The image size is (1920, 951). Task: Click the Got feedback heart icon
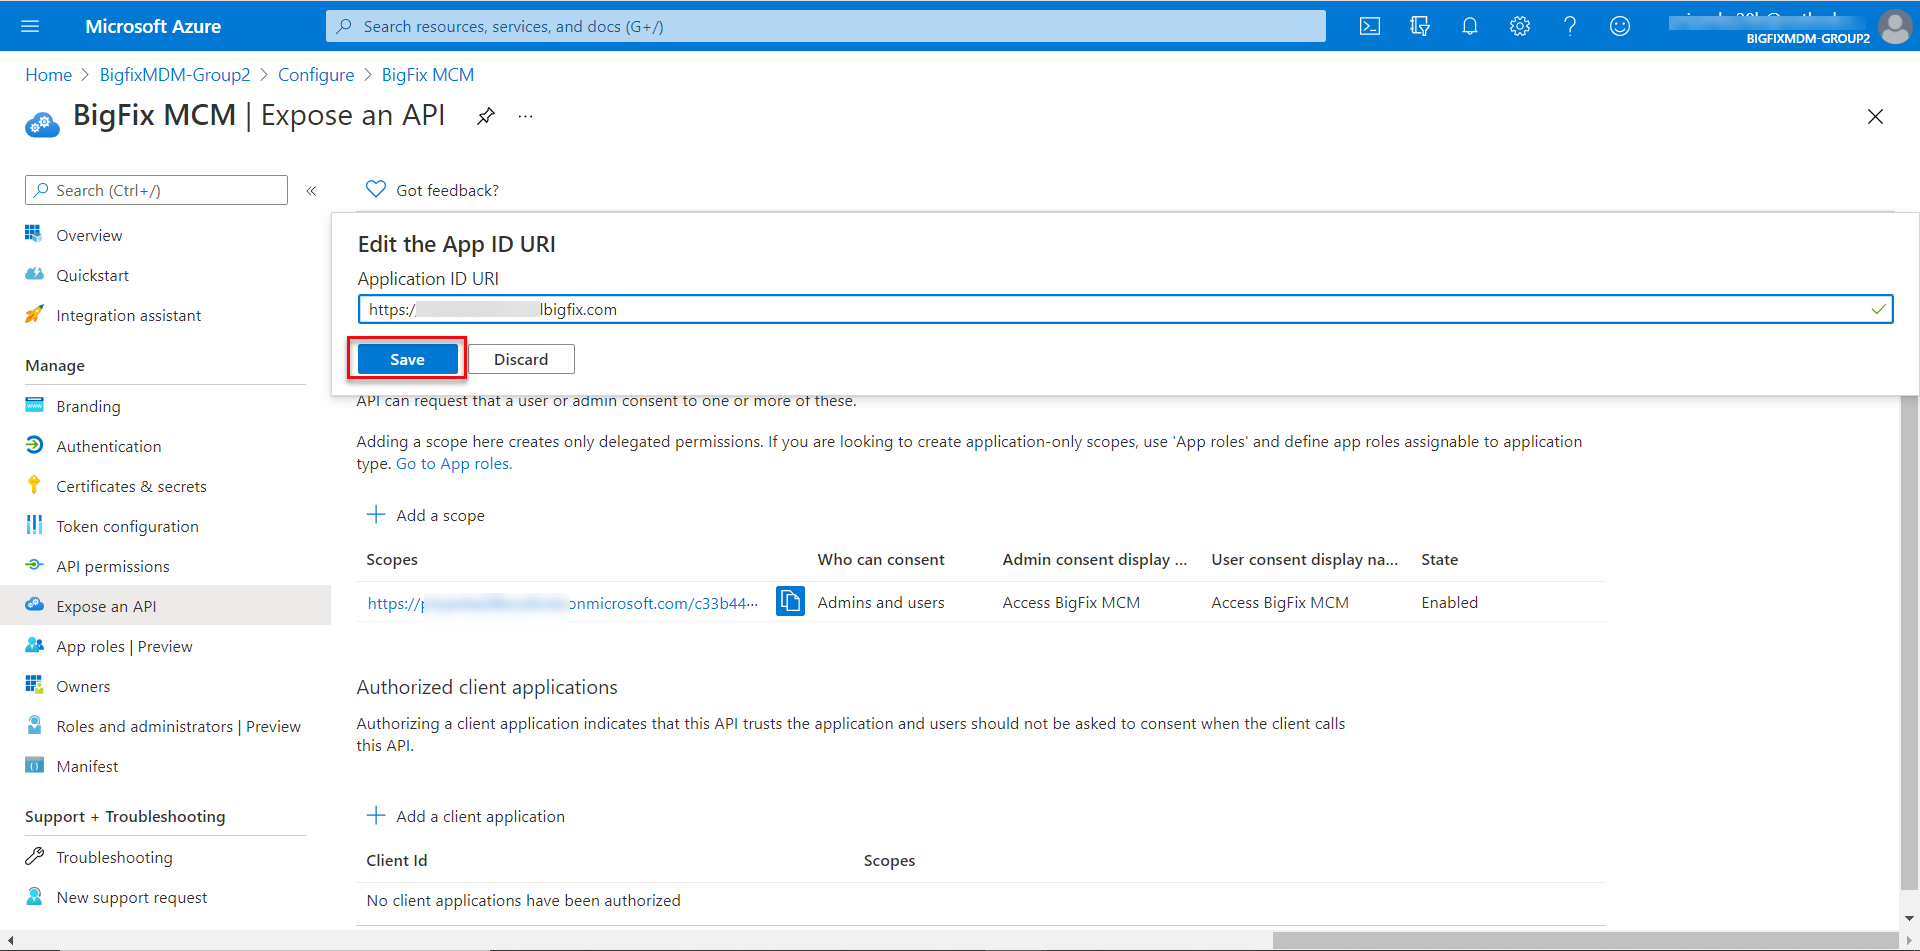tap(376, 189)
